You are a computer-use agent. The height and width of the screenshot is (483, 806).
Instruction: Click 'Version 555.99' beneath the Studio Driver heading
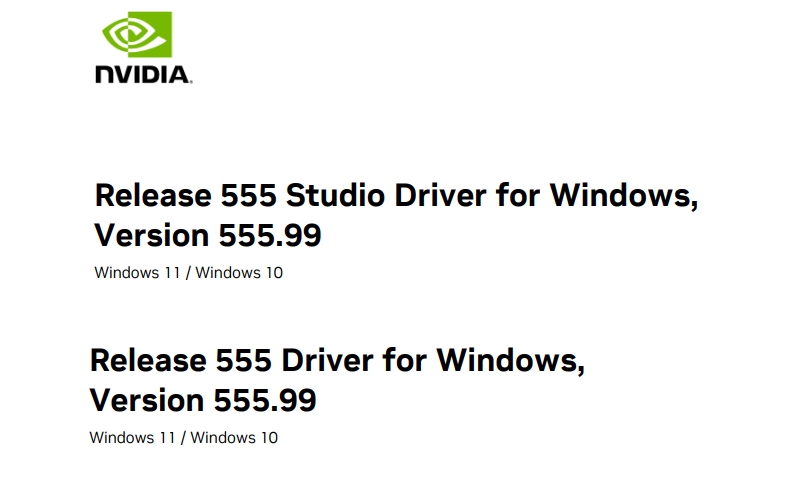(x=208, y=235)
